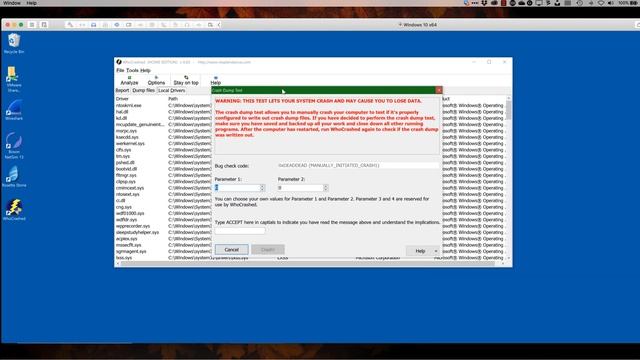Click the Driver column header
The height and width of the screenshot is (360, 640).
122,99
